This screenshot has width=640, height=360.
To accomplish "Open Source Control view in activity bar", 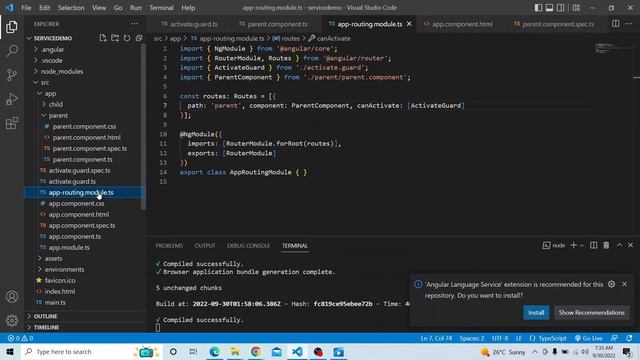I will click(12, 75).
